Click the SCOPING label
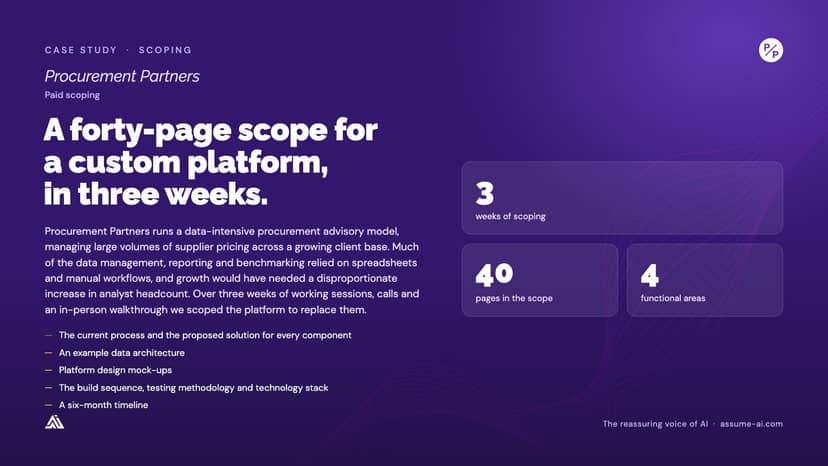 [165, 50]
